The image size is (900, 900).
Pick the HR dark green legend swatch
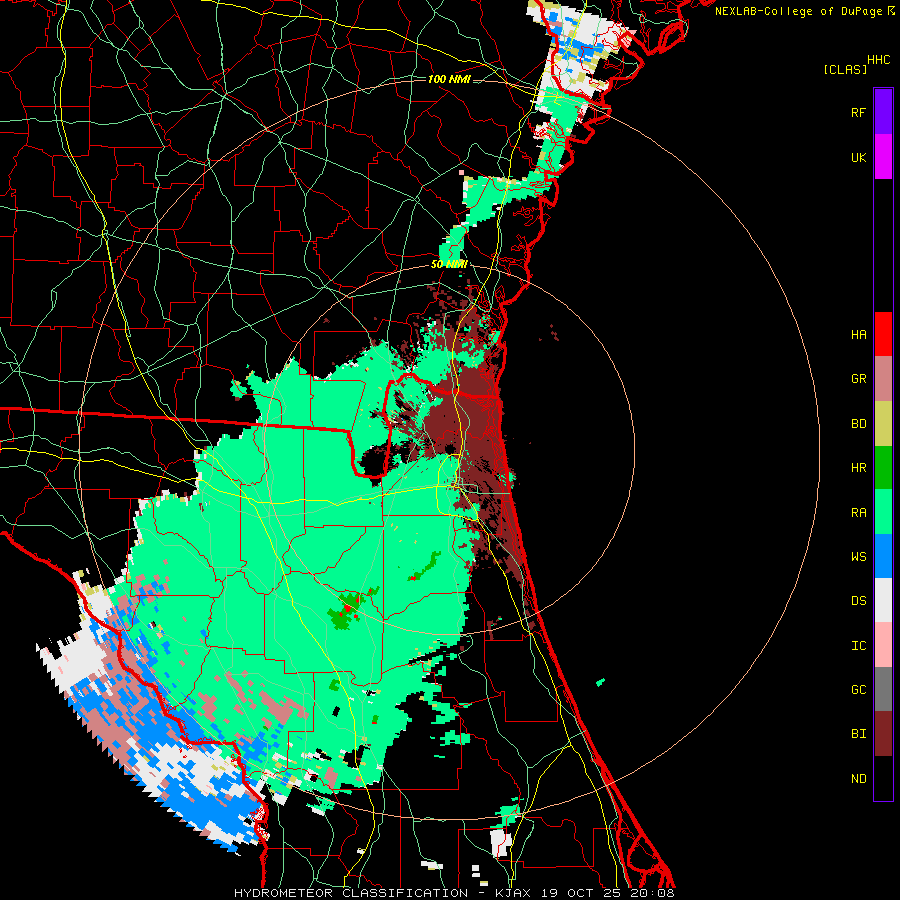[883, 468]
